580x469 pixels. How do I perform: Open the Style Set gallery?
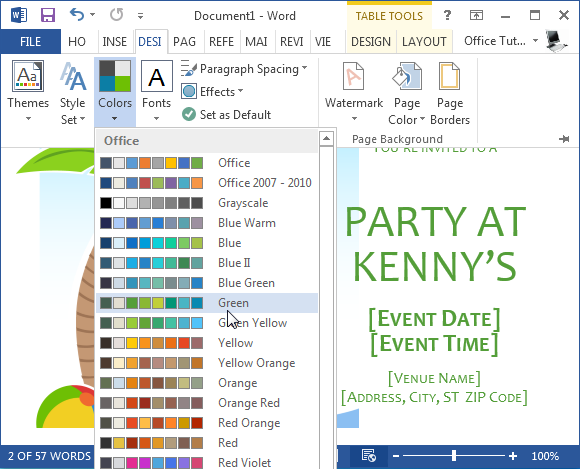coord(72,93)
